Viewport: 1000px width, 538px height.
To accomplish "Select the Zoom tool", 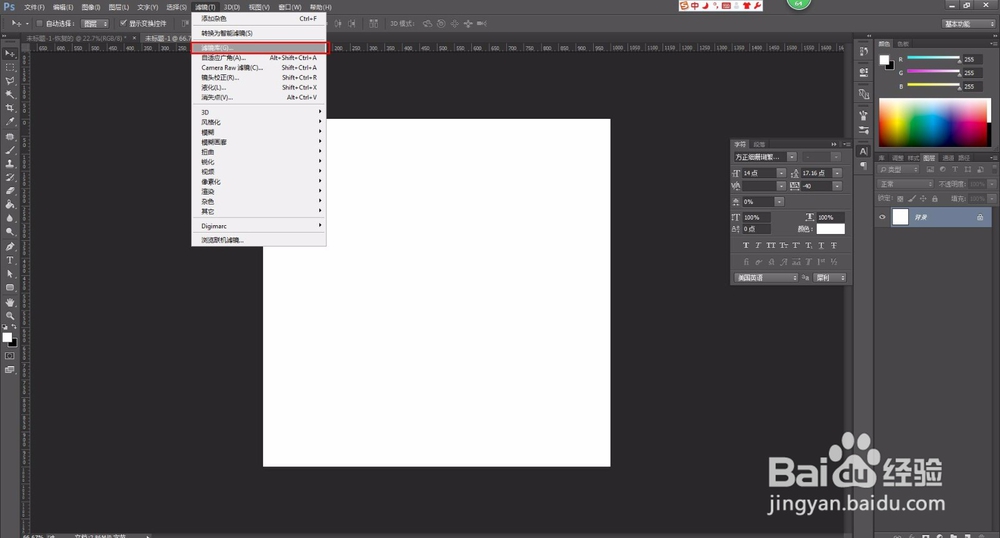I will (x=10, y=316).
